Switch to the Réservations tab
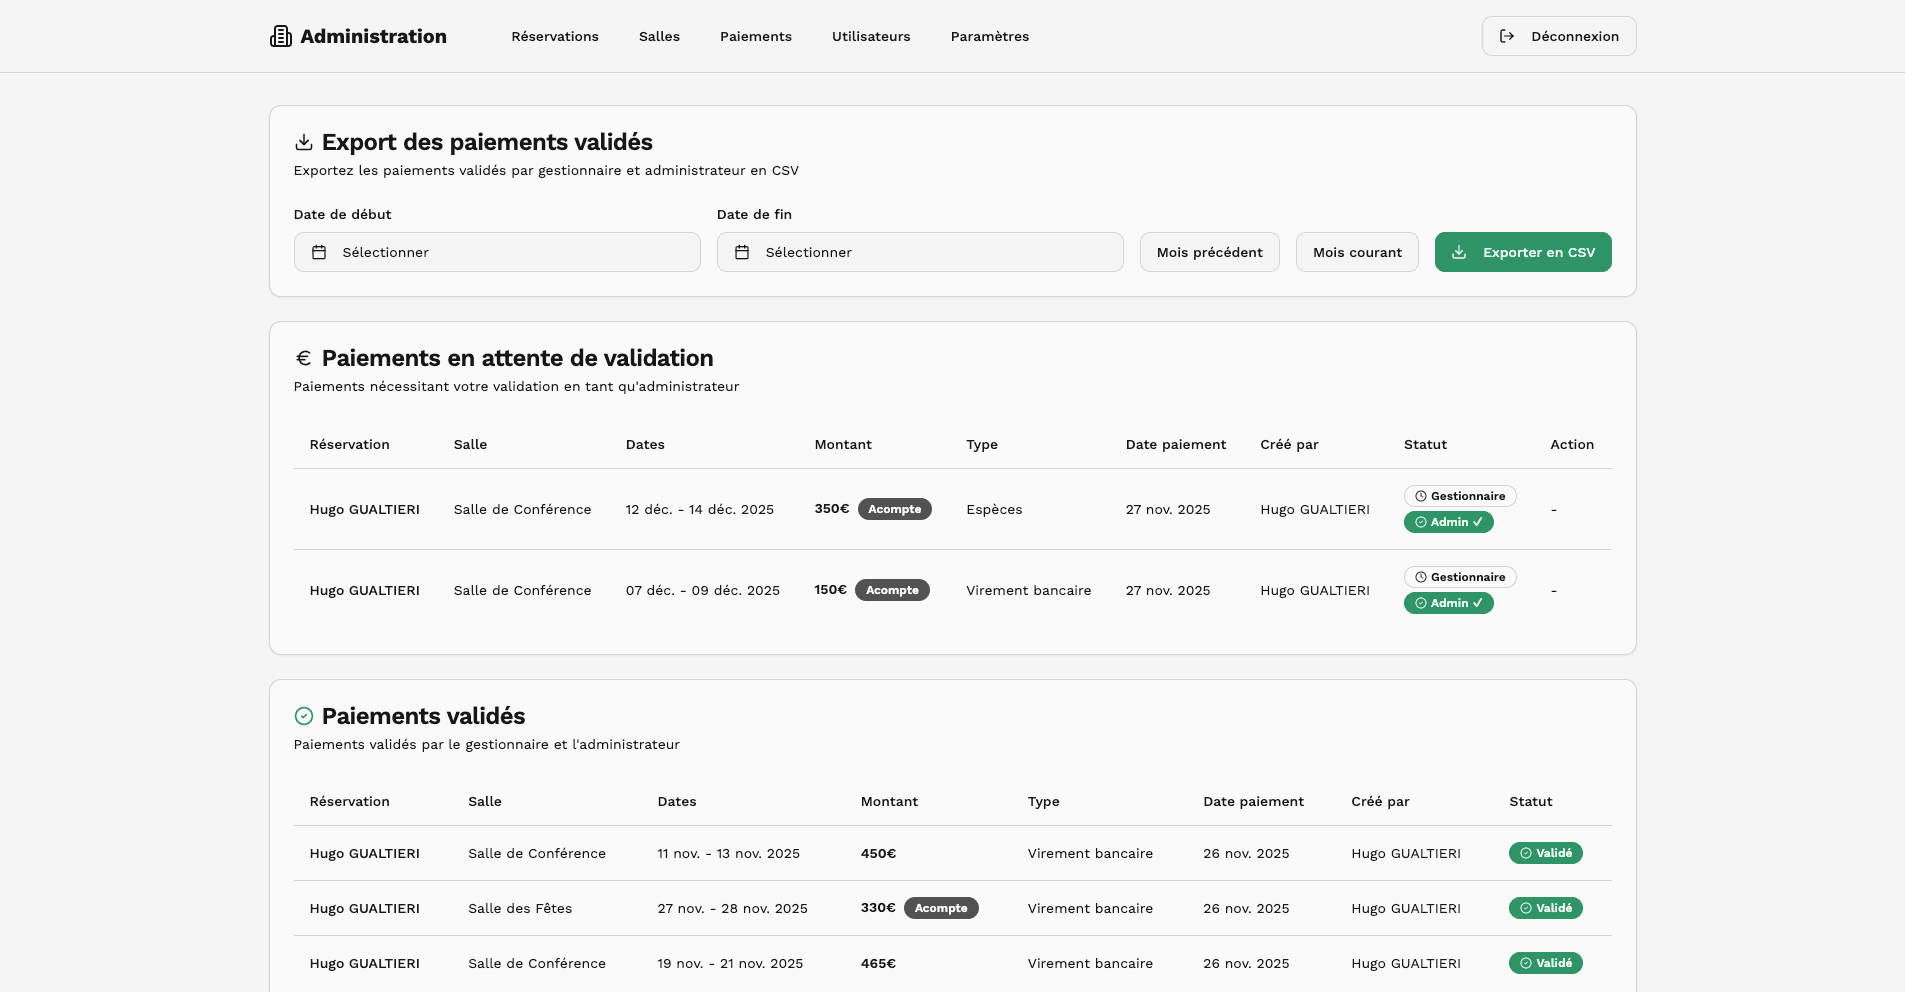This screenshot has width=1905, height=992. (x=555, y=36)
